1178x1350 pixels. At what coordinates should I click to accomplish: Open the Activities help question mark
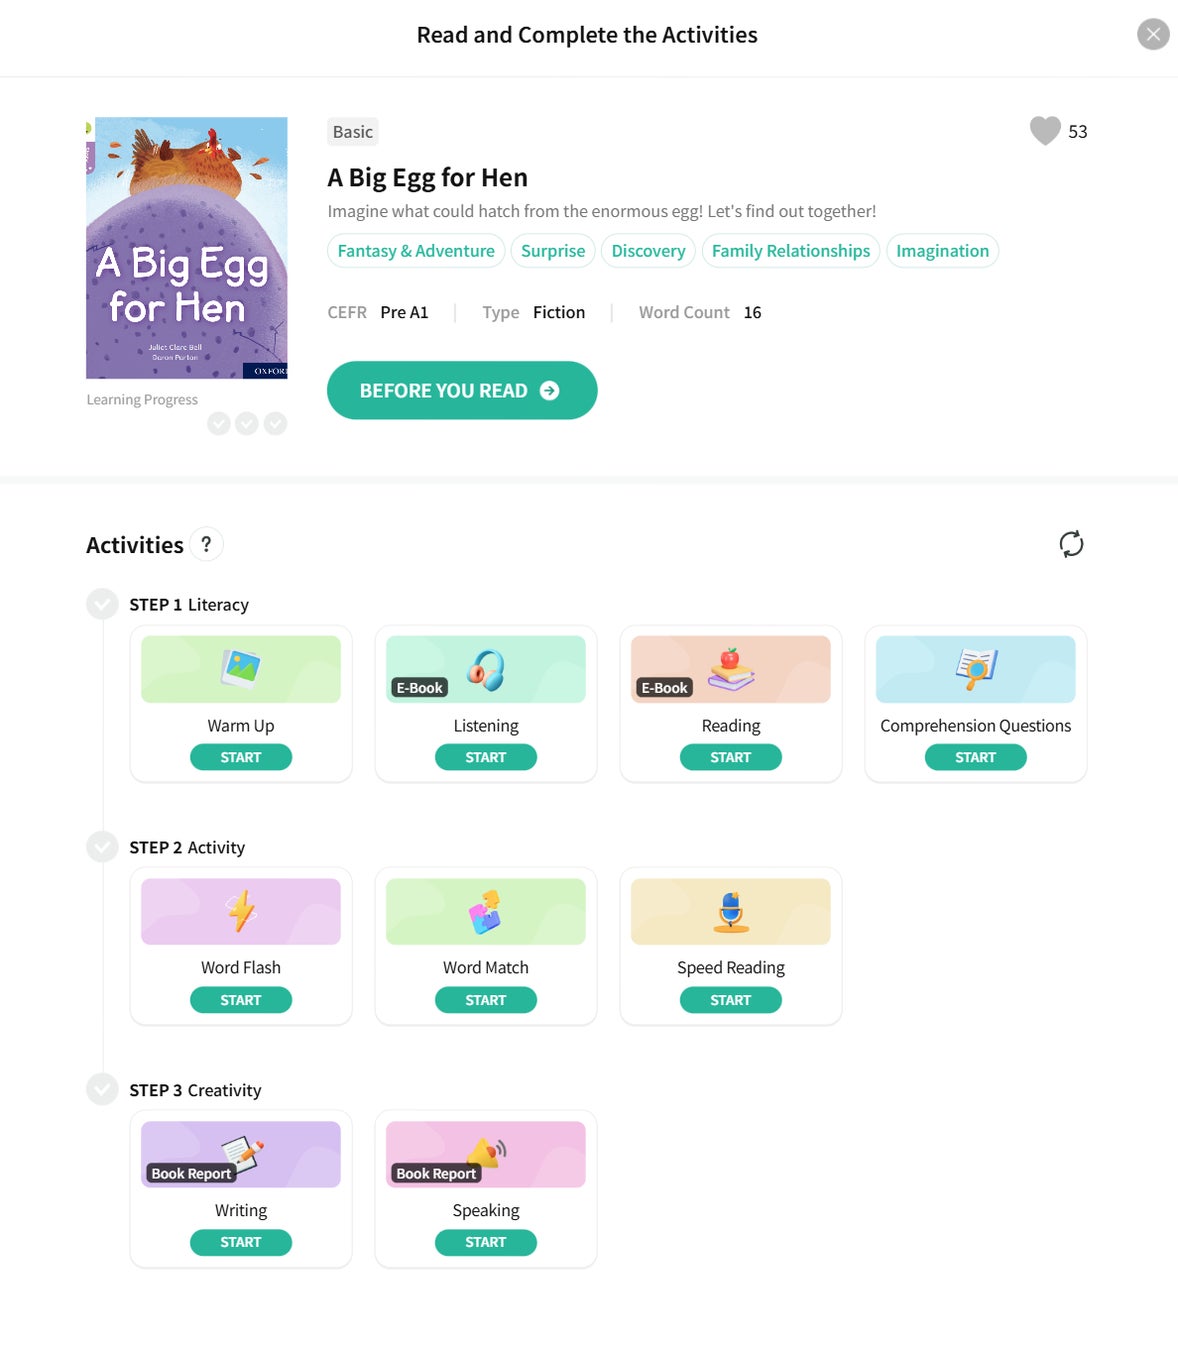[206, 544]
